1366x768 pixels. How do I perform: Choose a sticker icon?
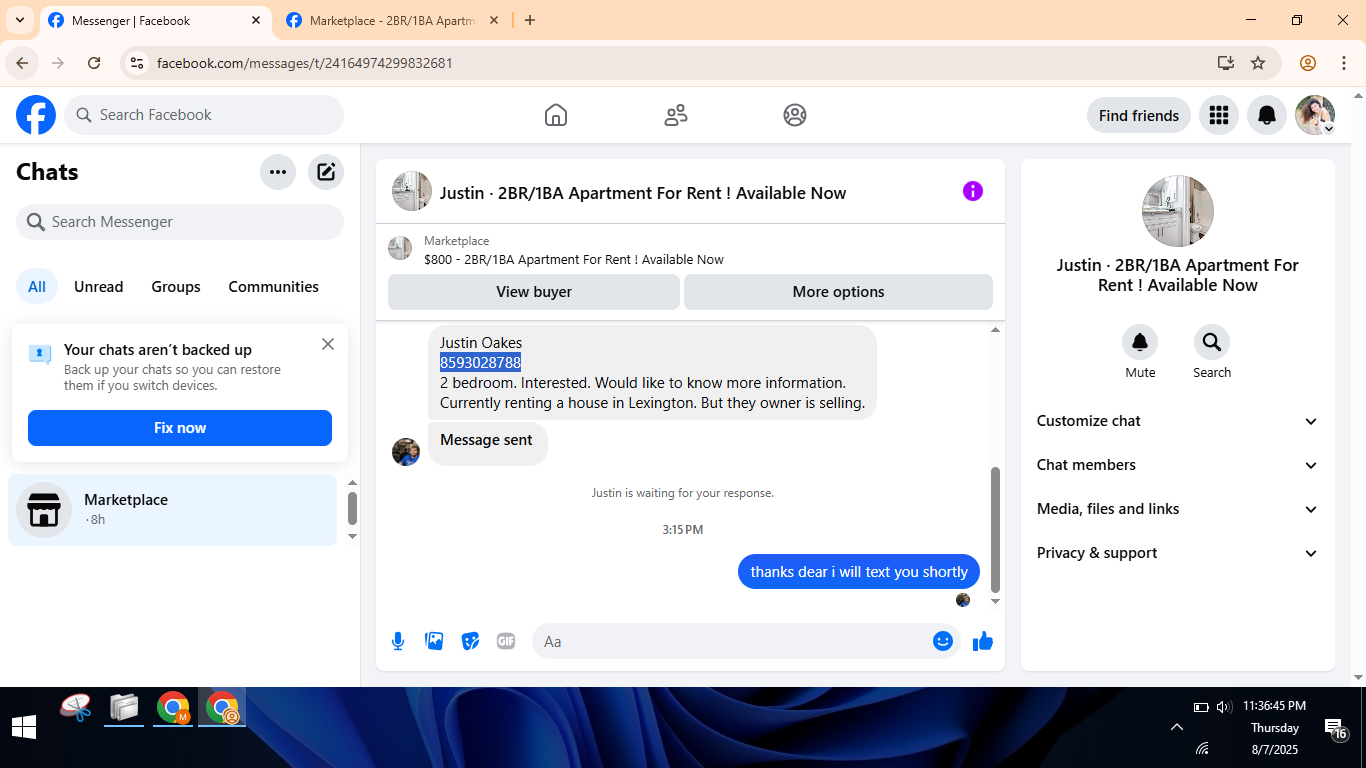470,641
